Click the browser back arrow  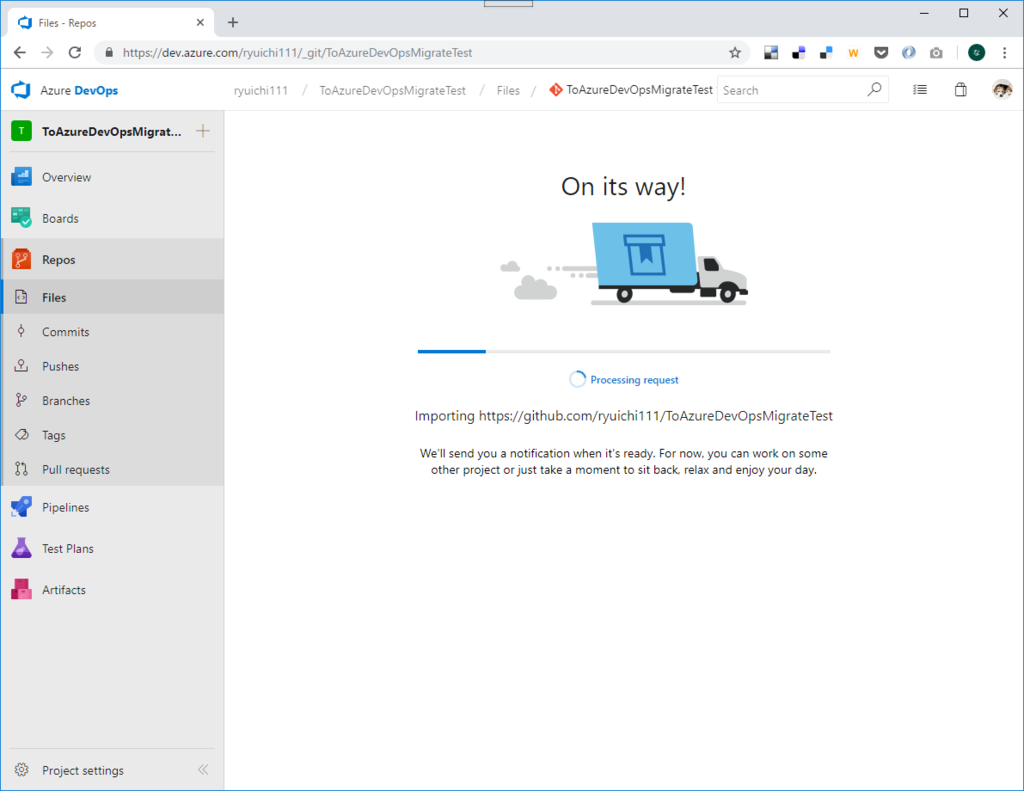pos(20,52)
